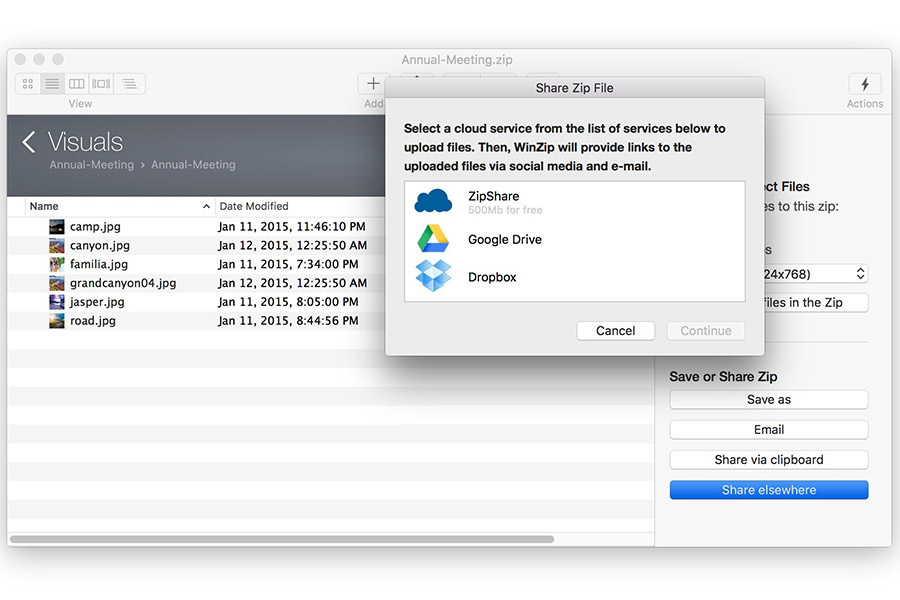The image size is (900, 600).
Task: Open the Actions lightning bolt menu
Action: coord(864,84)
